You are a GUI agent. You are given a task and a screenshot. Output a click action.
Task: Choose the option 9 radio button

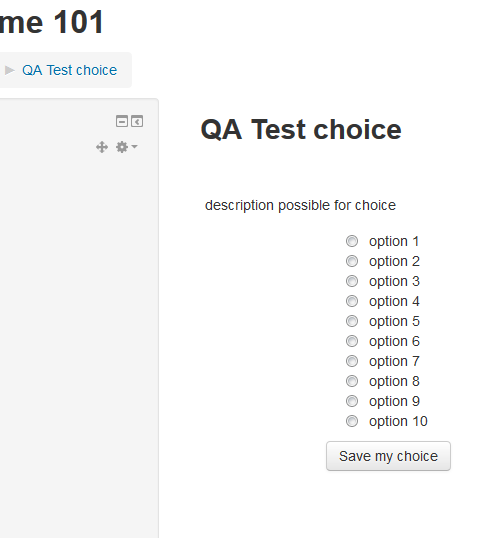[352, 401]
